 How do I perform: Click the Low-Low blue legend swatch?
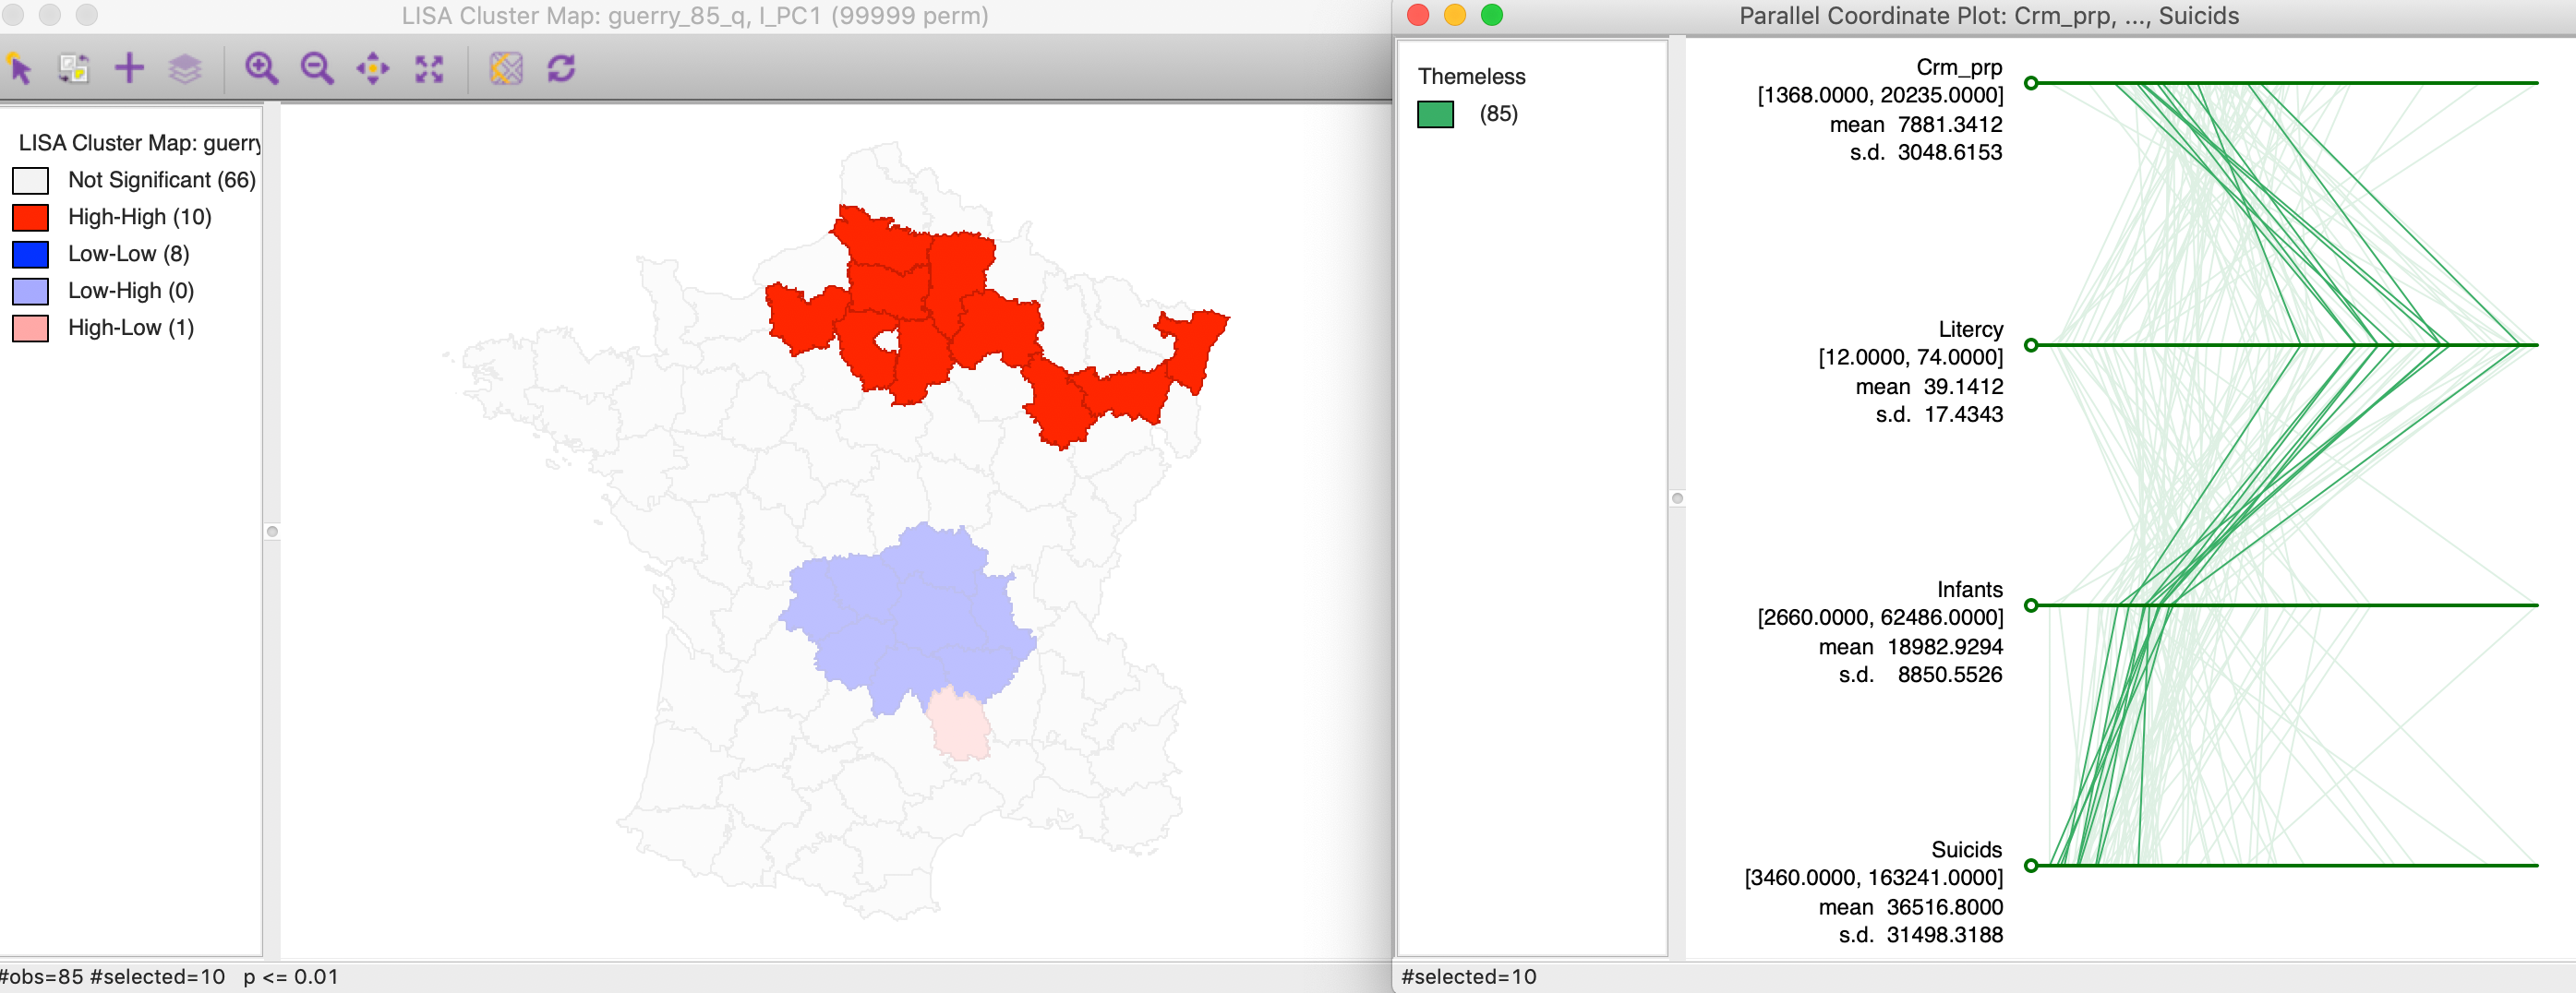pos(31,255)
